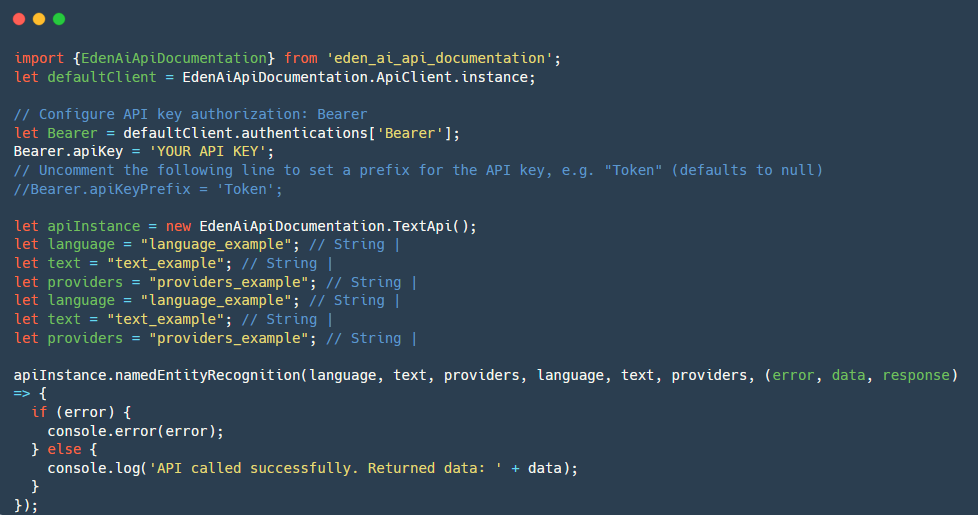
Task: Click the commented 'Bearer.apiKeyPrefix' line
Action: 148,189
